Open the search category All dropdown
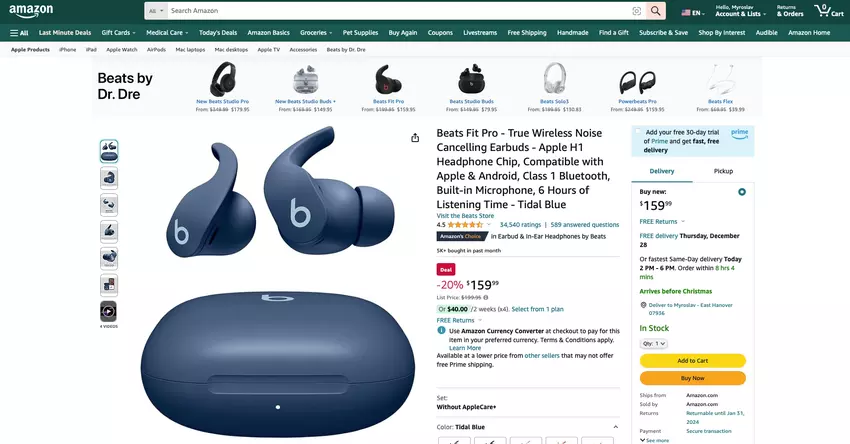The height and width of the screenshot is (444, 850). 156,11
